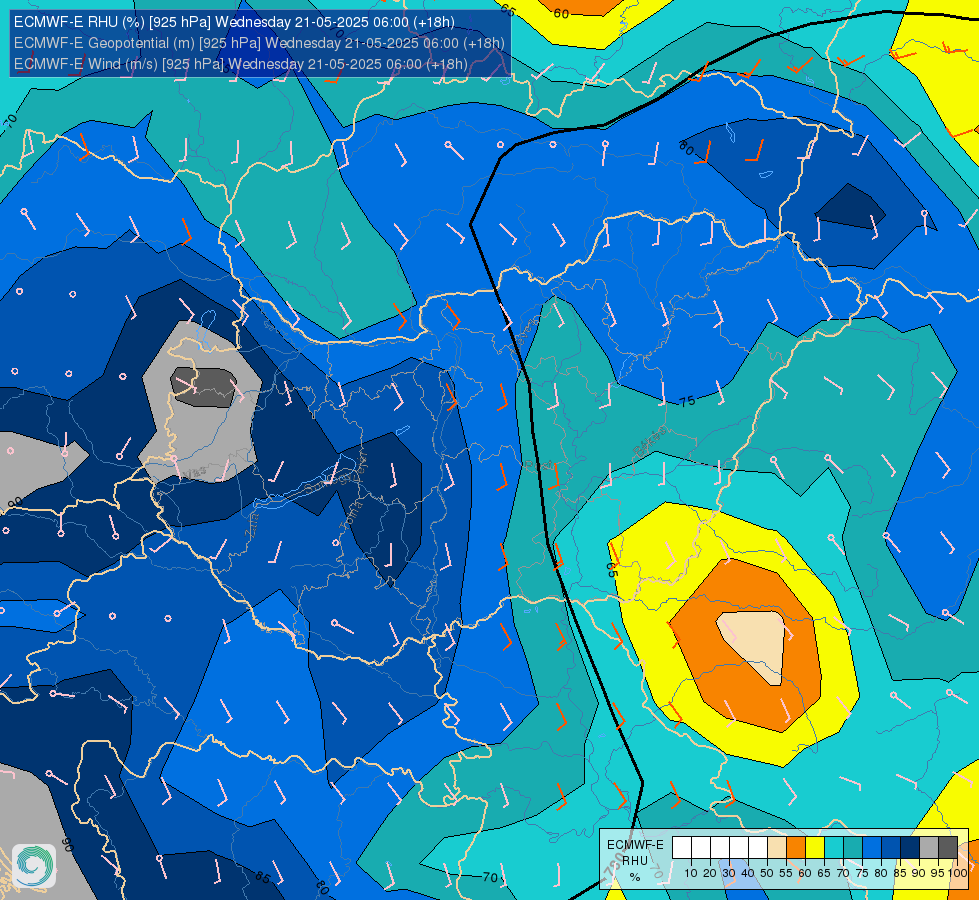Select the ECMWF-E Wind (m/s) title line
Image resolution: width=979 pixels, height=900 pixels.
[240, 64]
